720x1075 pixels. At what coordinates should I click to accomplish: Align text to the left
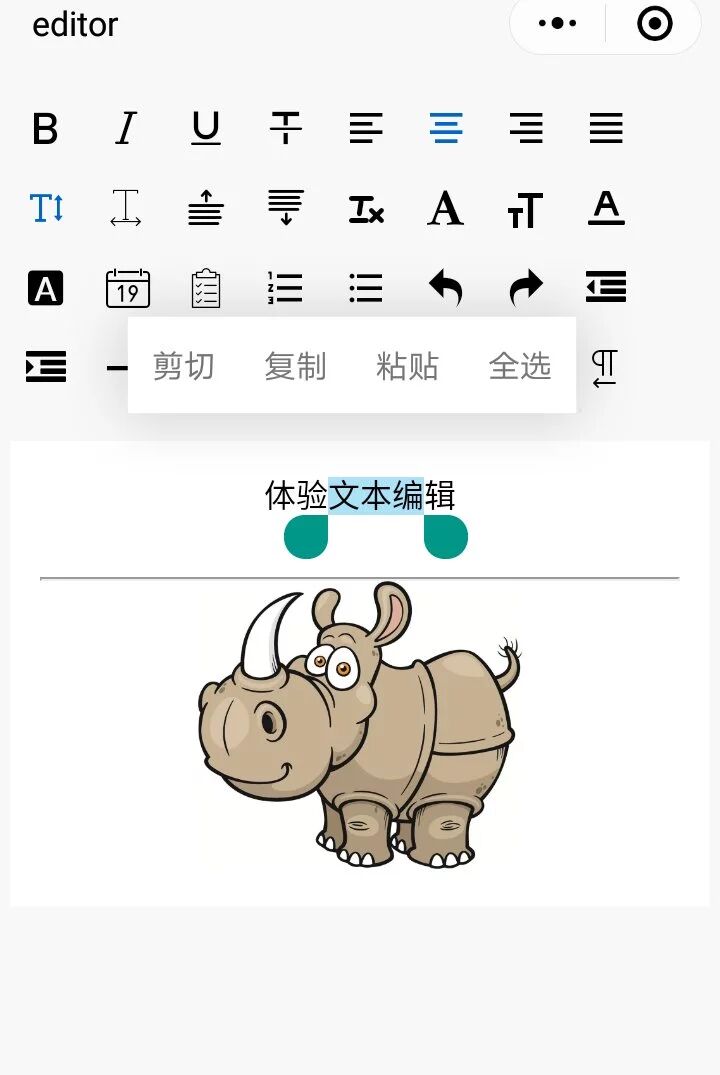coord(366,128)
